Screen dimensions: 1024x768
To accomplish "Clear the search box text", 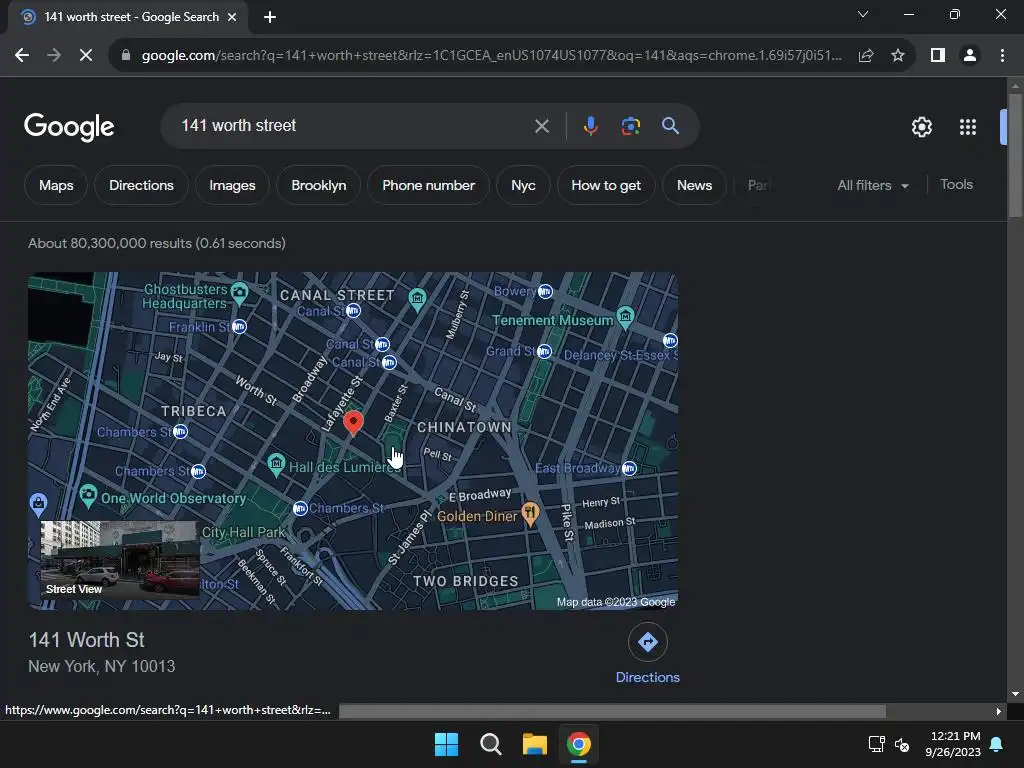I will pos(541,126).
